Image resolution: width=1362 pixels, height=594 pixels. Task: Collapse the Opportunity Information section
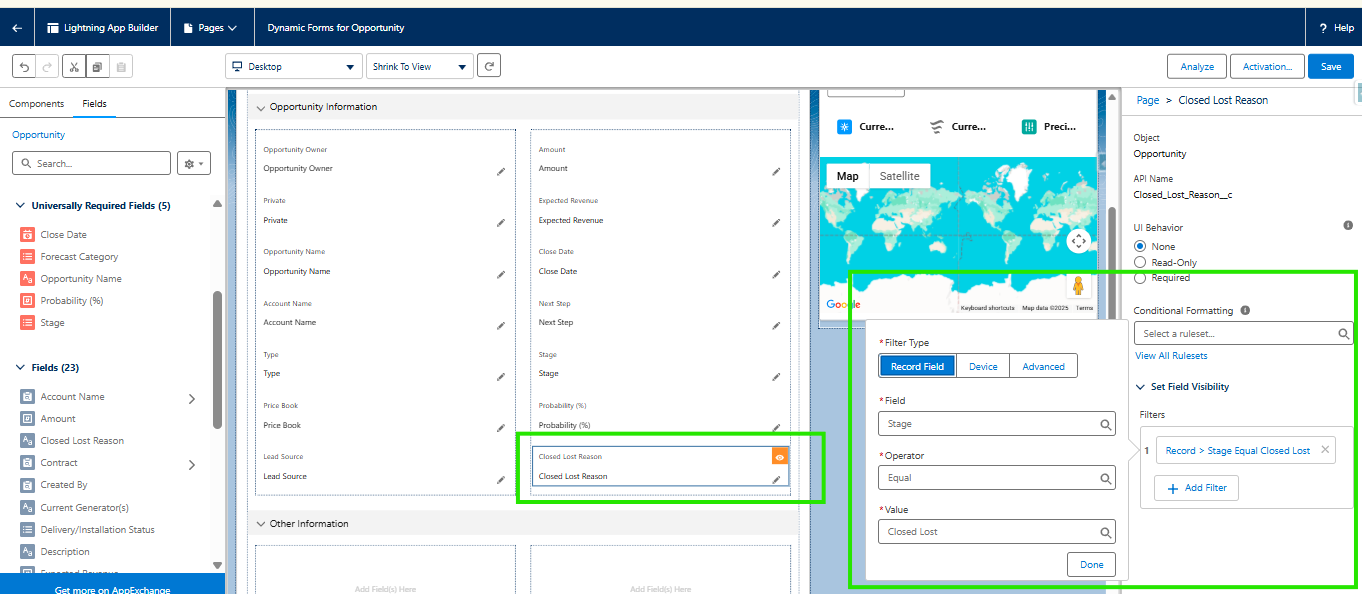pos(262,107)
